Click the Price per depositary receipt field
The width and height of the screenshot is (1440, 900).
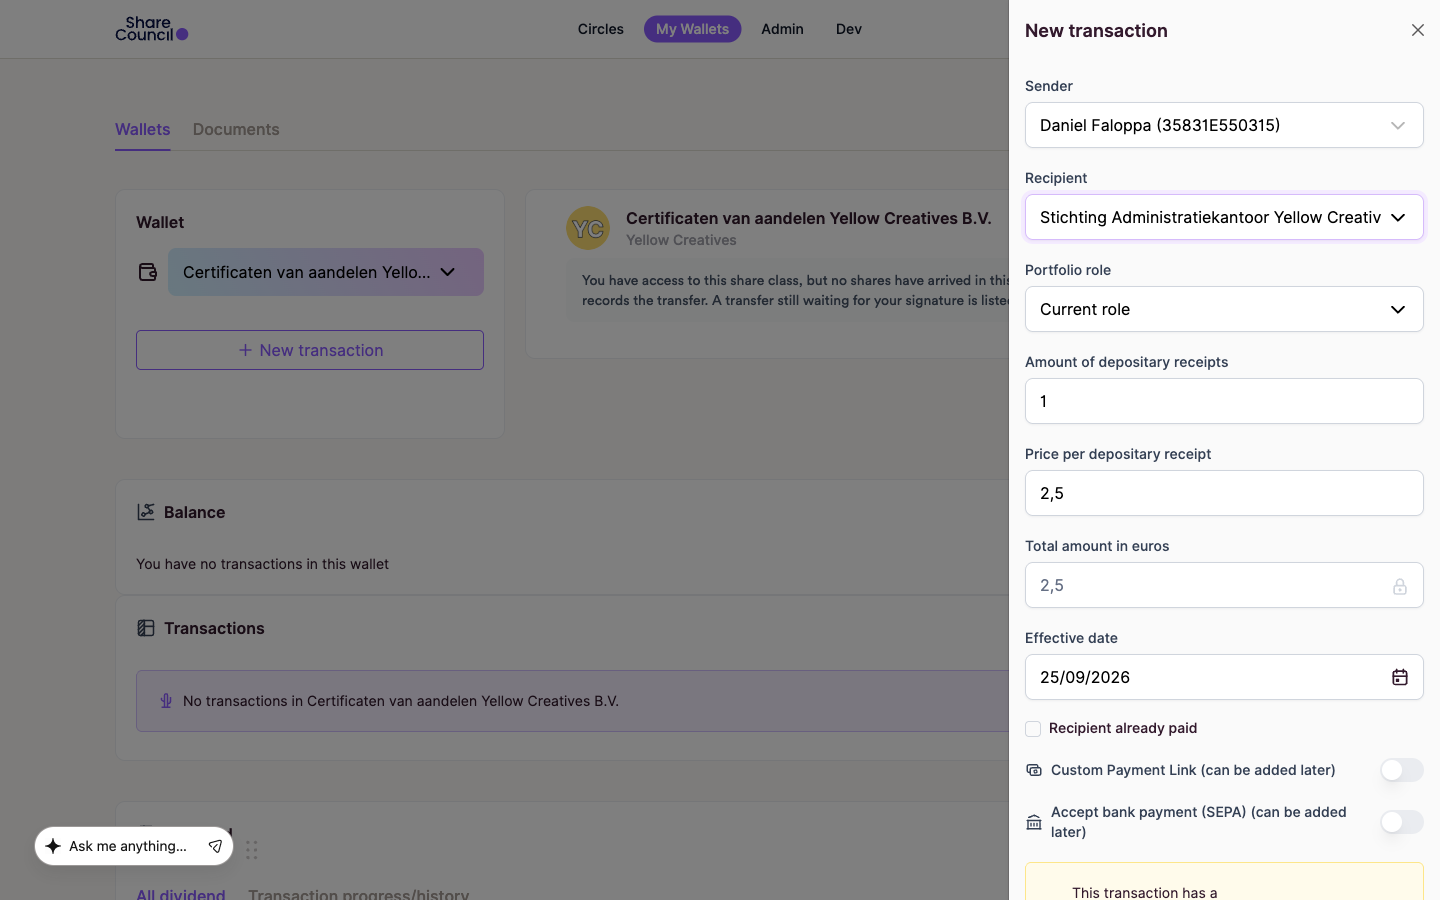coord(1224,493)
